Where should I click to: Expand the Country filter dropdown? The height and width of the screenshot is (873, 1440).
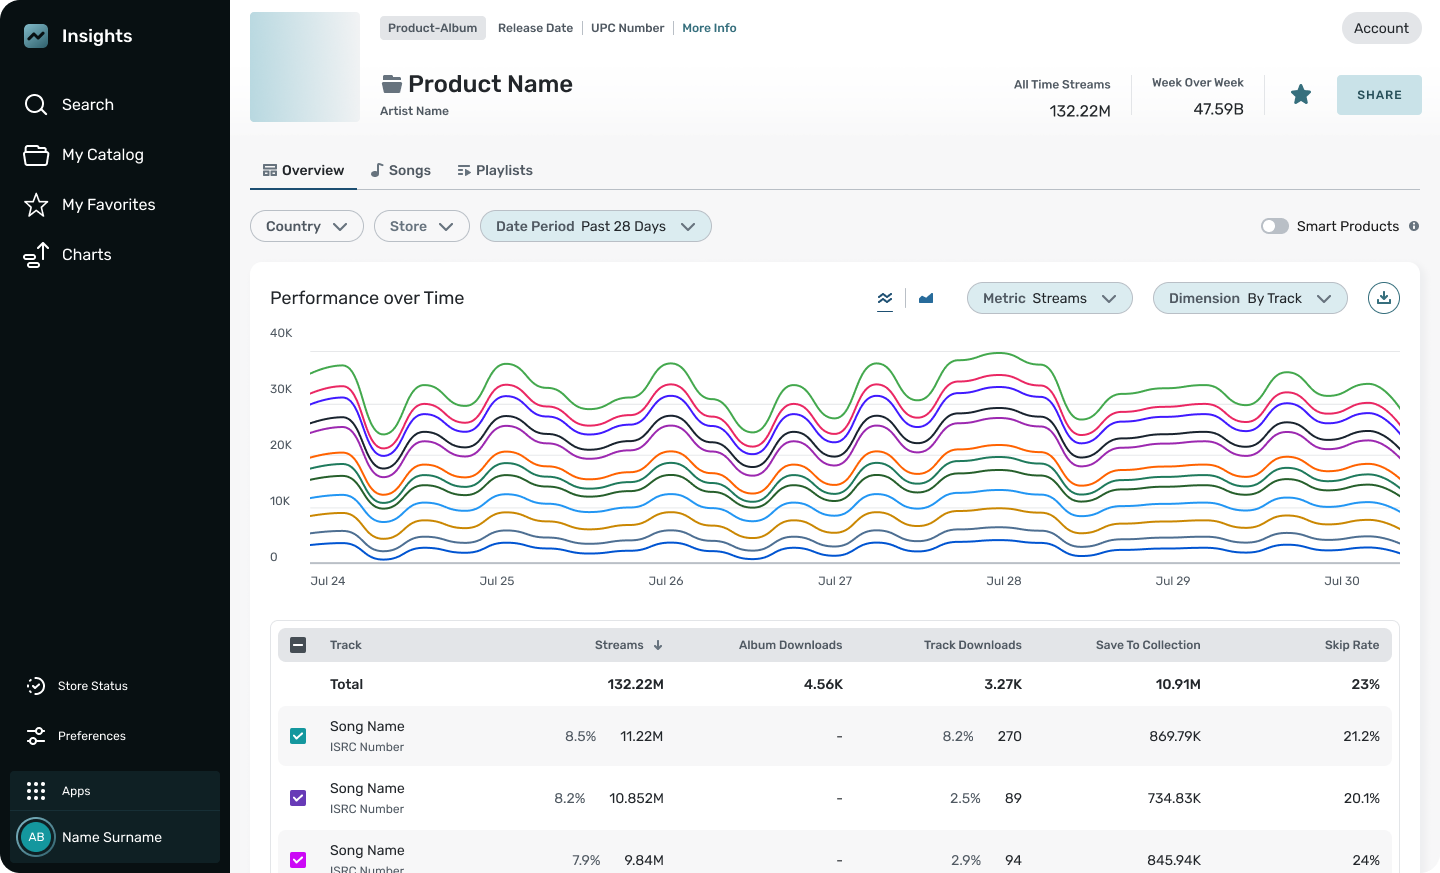click(307, 226)
